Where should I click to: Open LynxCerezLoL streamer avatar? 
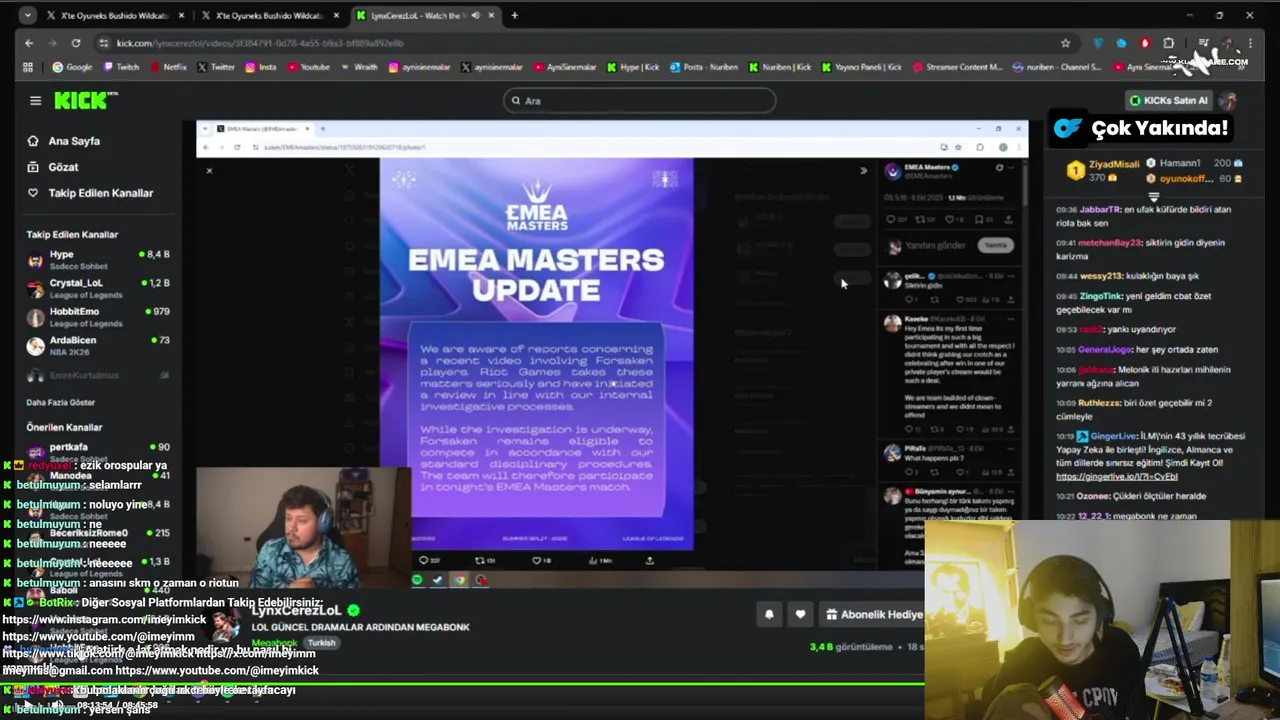[226, 625]
